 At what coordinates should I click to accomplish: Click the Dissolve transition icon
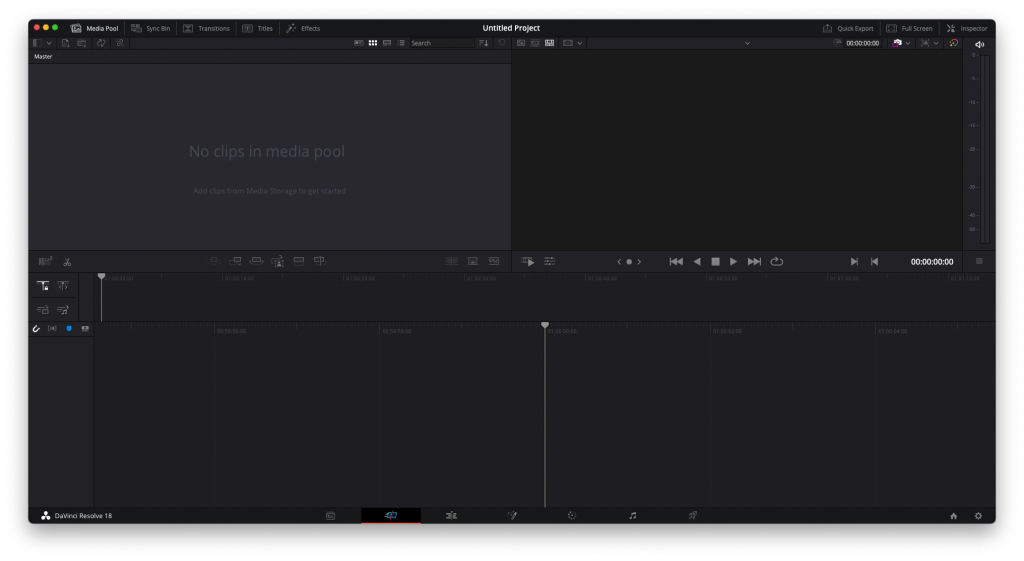point(473,261)
